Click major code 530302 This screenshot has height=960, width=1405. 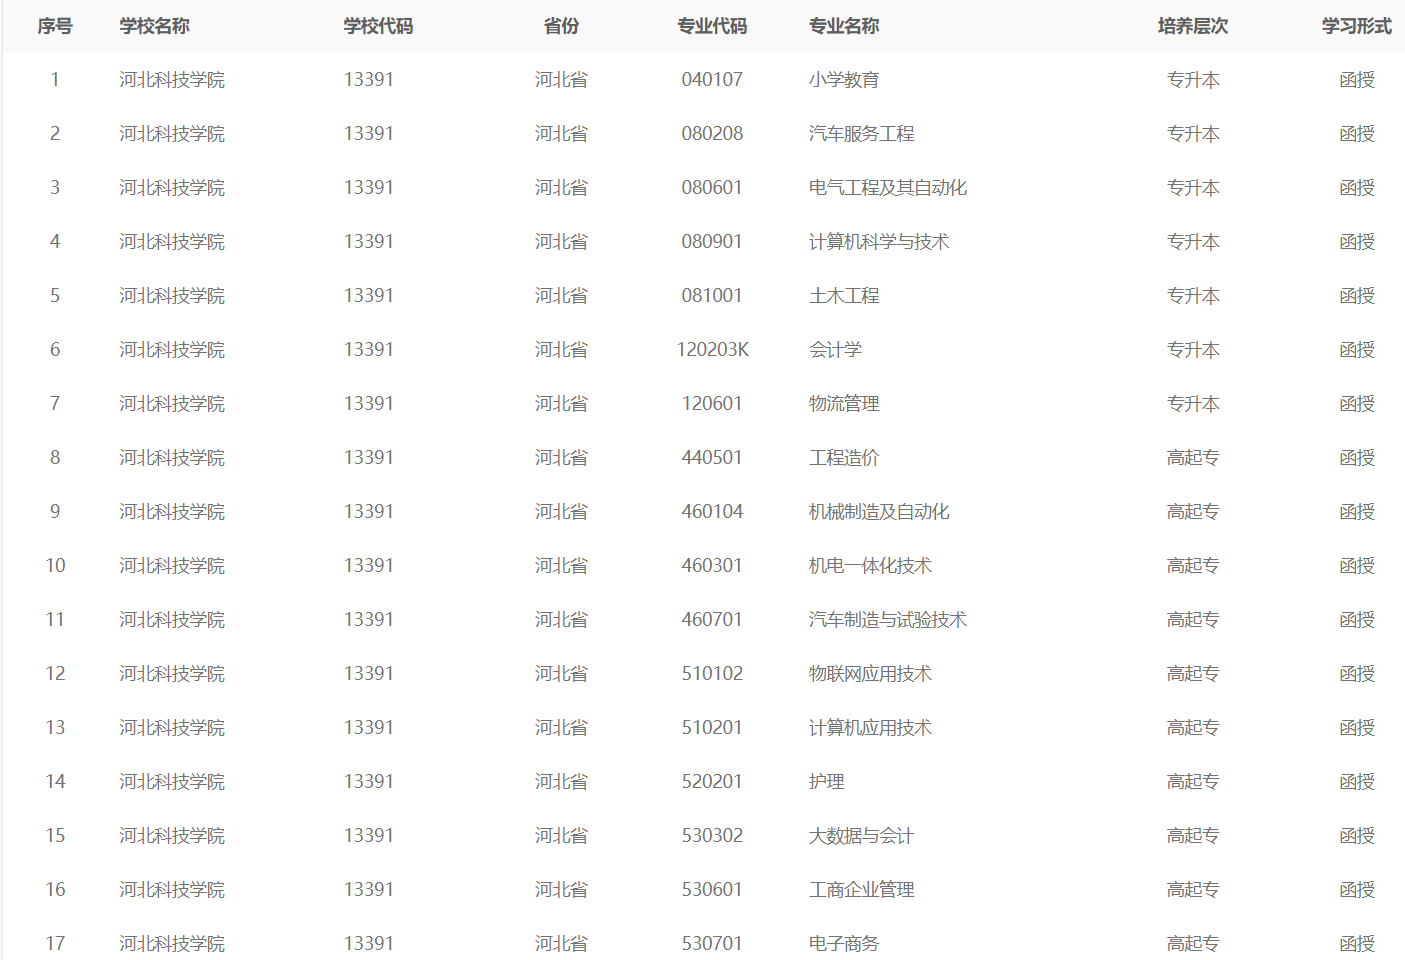click(712, 836)
